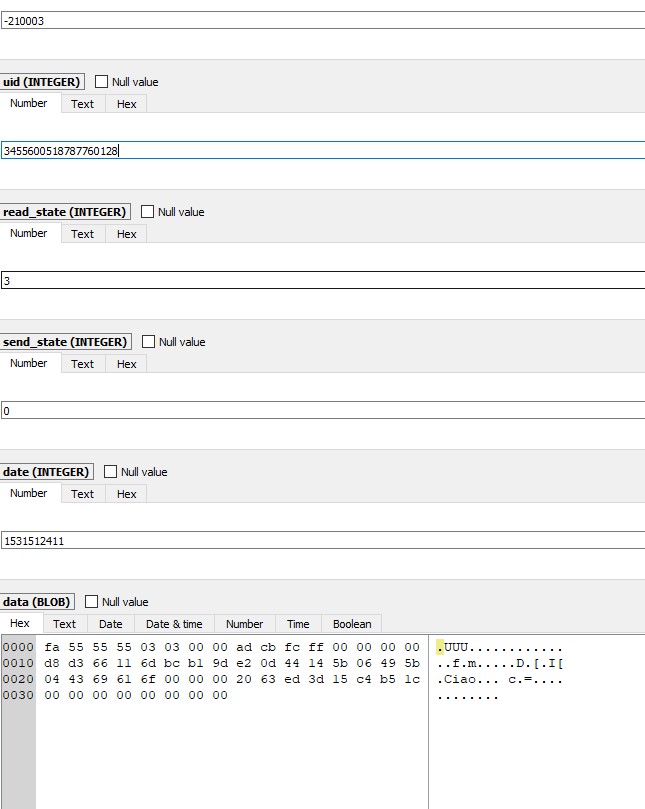
Task: Select the Number tab under send_state
Action: click(29, 363)
